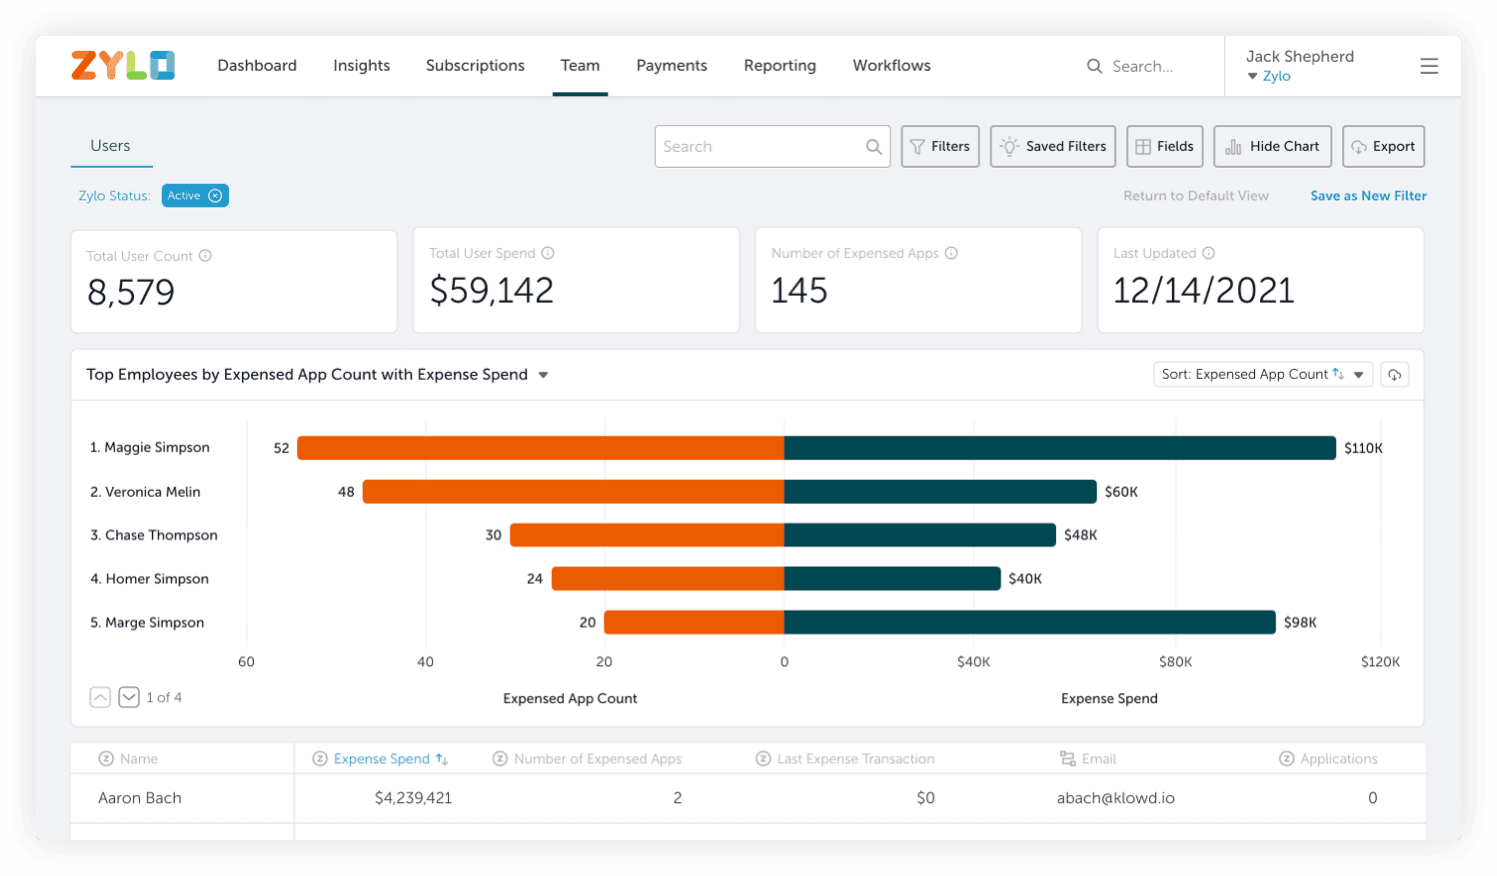Click info icon beside Last Updated
Viewport: 1497px width, 876px height.
coord(1208,253)
